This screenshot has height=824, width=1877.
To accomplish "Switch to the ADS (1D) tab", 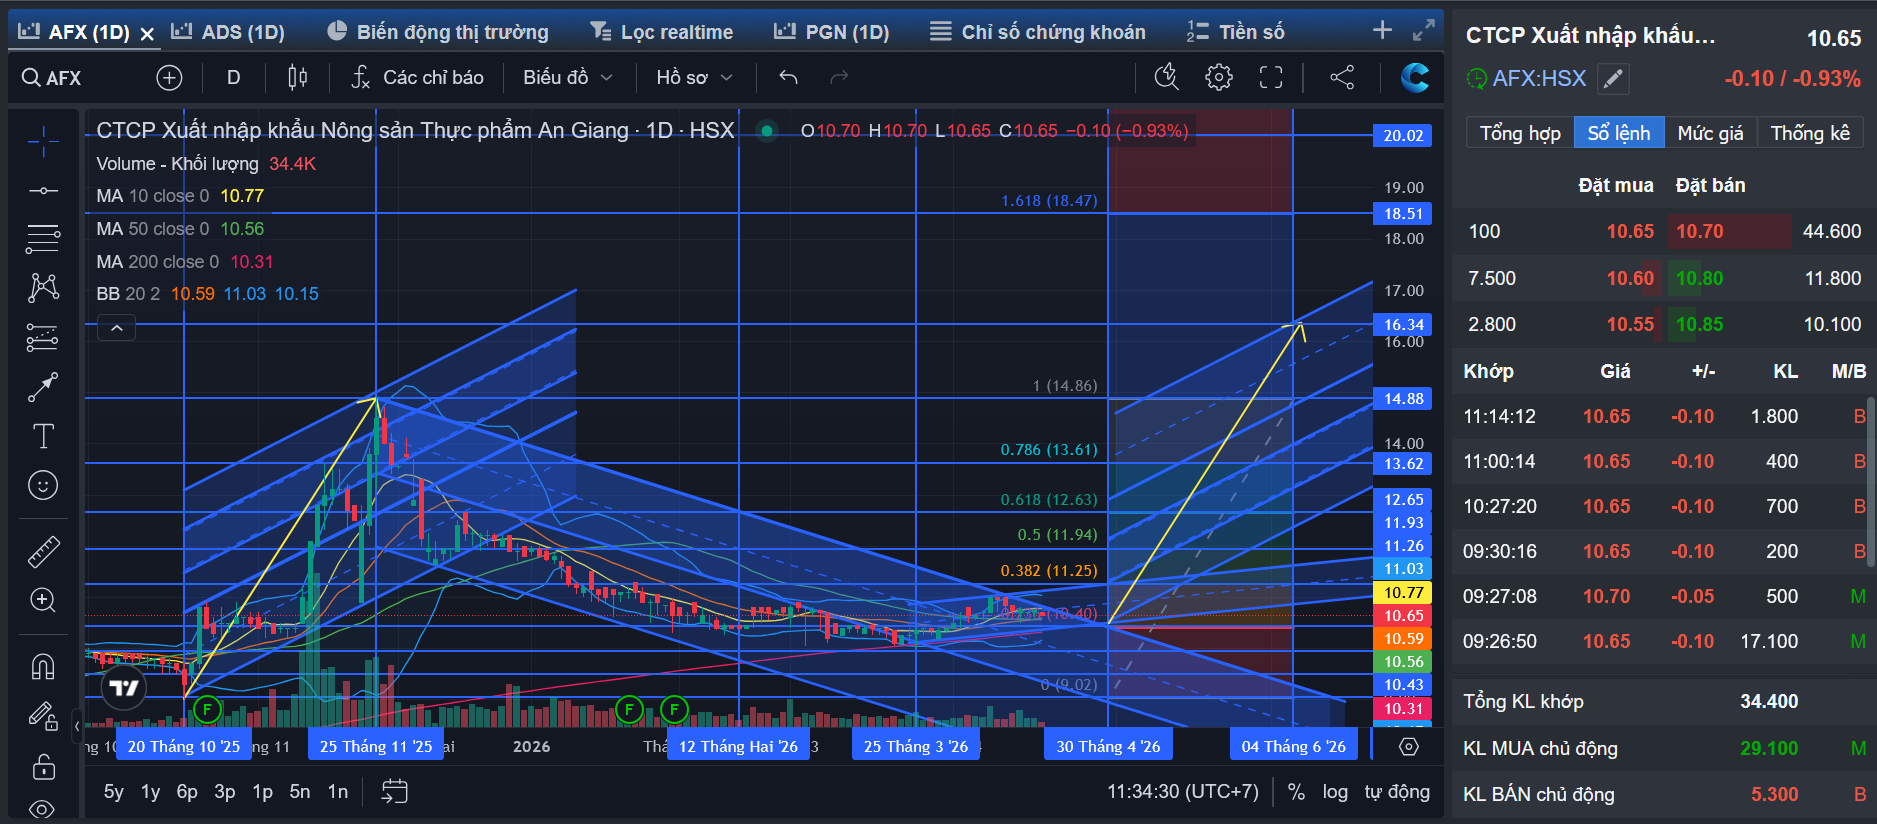I will pos(228,32).
